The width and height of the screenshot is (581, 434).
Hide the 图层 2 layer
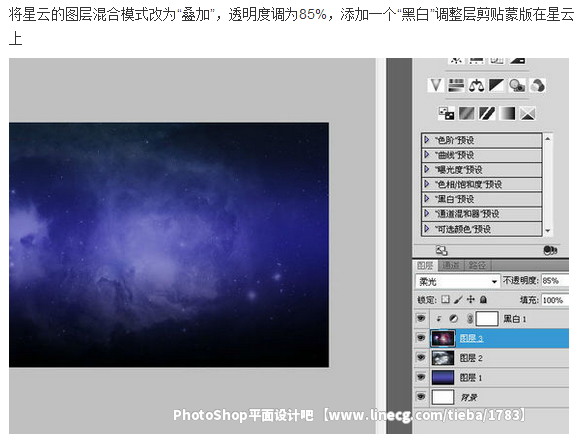tap(421, 357)
